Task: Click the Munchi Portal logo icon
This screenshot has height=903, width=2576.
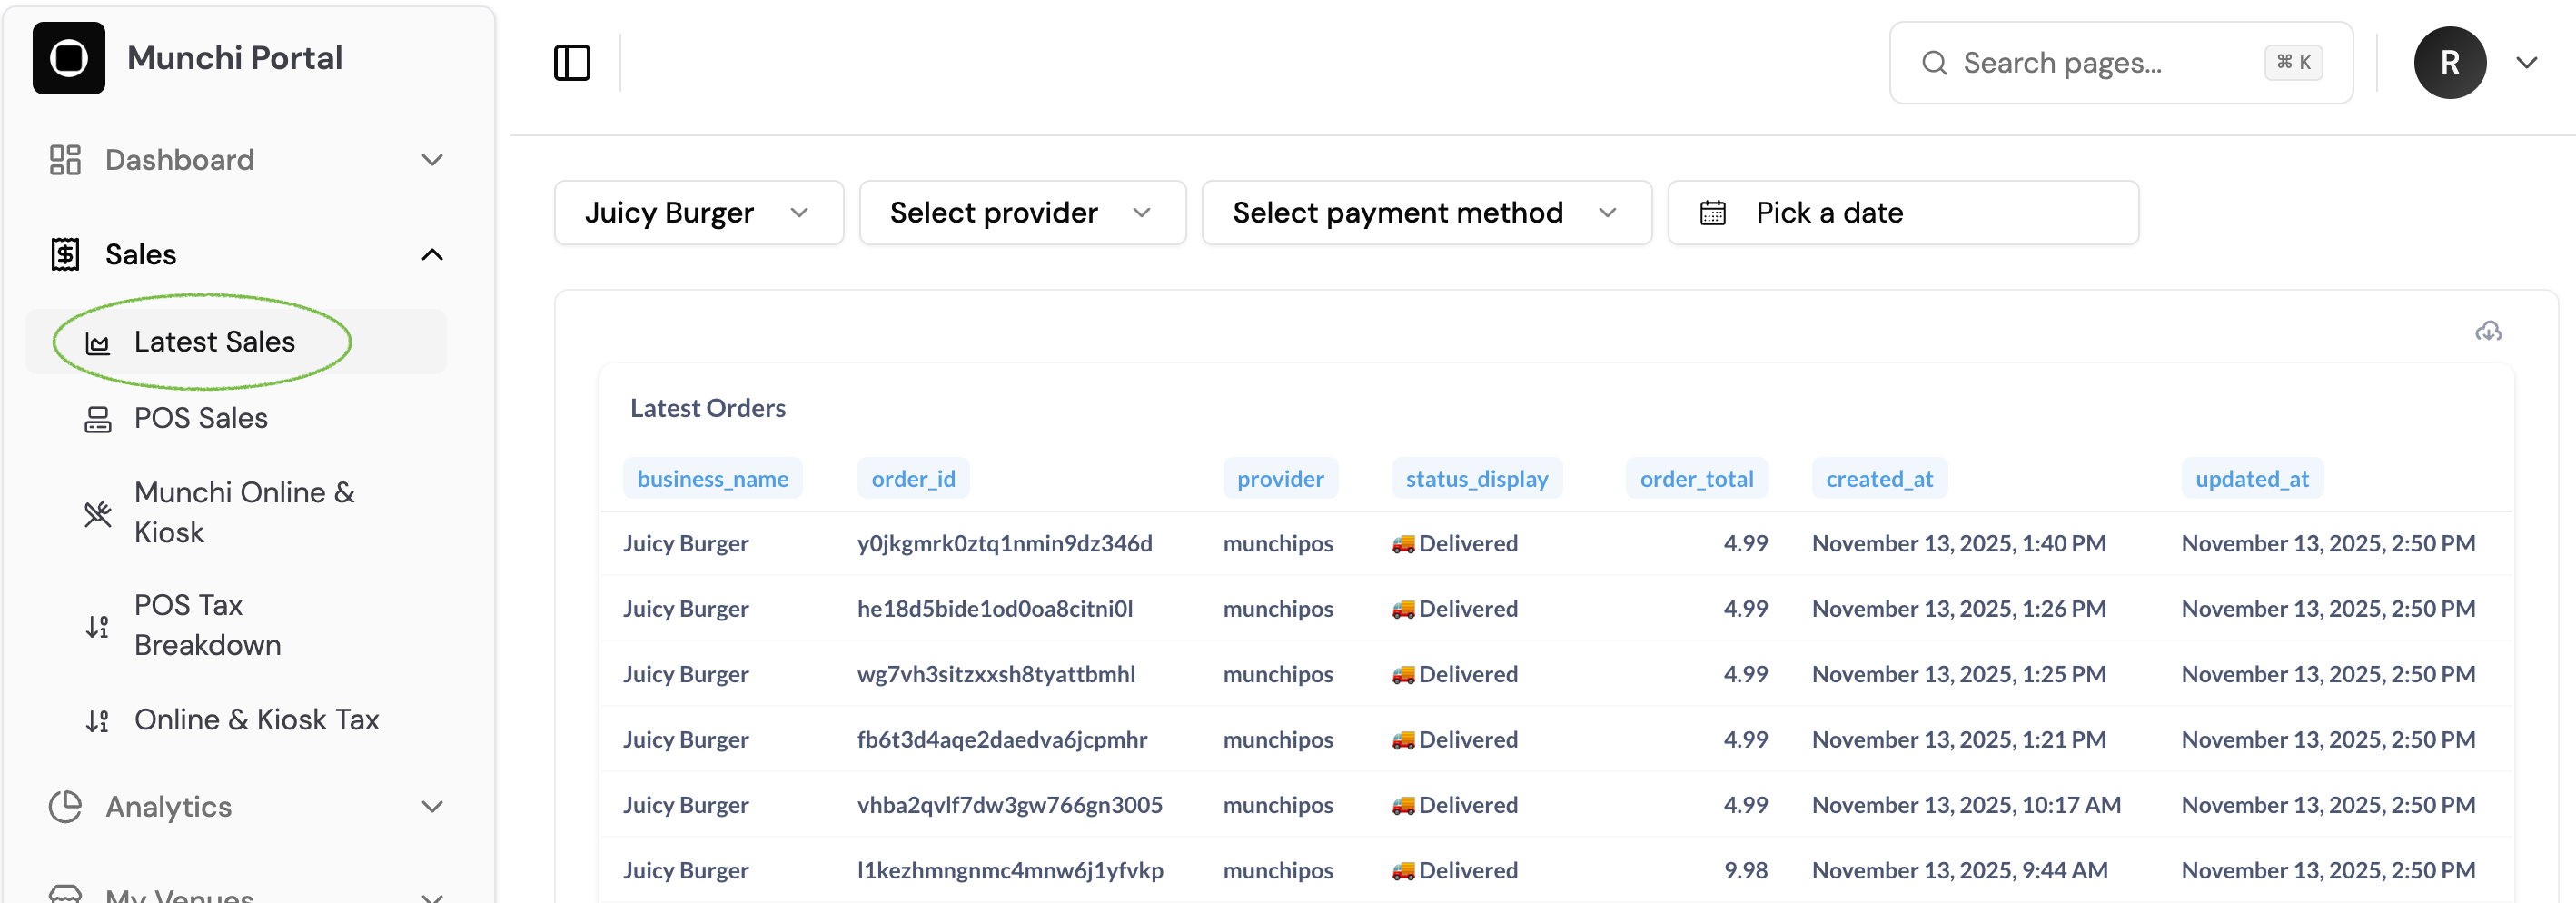Action: (68, 58)
